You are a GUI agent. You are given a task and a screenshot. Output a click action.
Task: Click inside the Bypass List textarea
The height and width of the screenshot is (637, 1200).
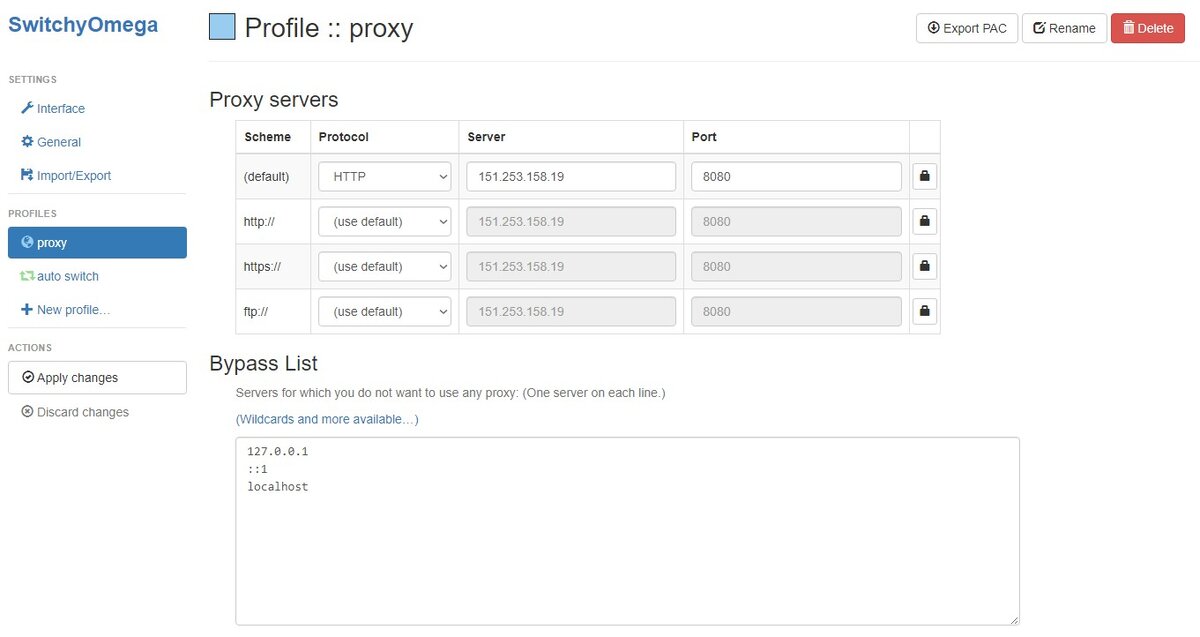click(627, 531)
